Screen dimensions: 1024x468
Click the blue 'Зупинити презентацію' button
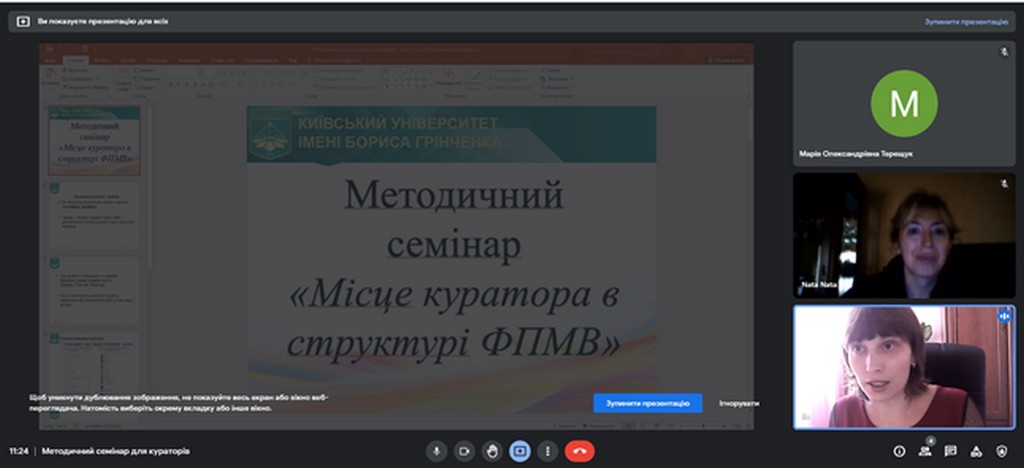[x=647, y=403]
